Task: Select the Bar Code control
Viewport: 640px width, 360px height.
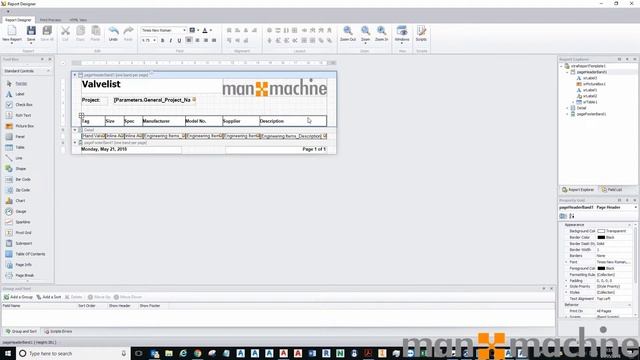Action: (x=23, y=179)
